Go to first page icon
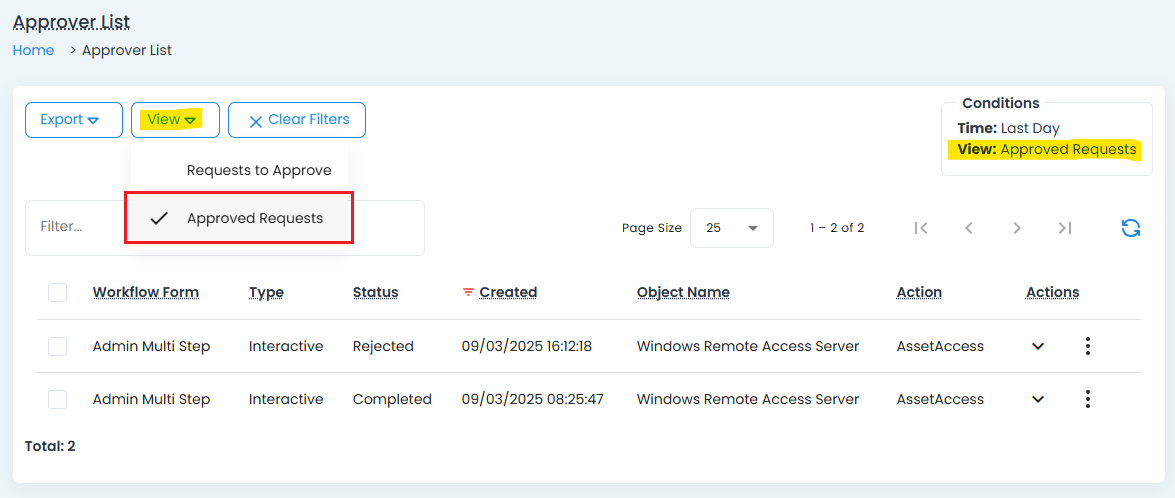The height and width of the screenshot is (498, 1175). 921,228
